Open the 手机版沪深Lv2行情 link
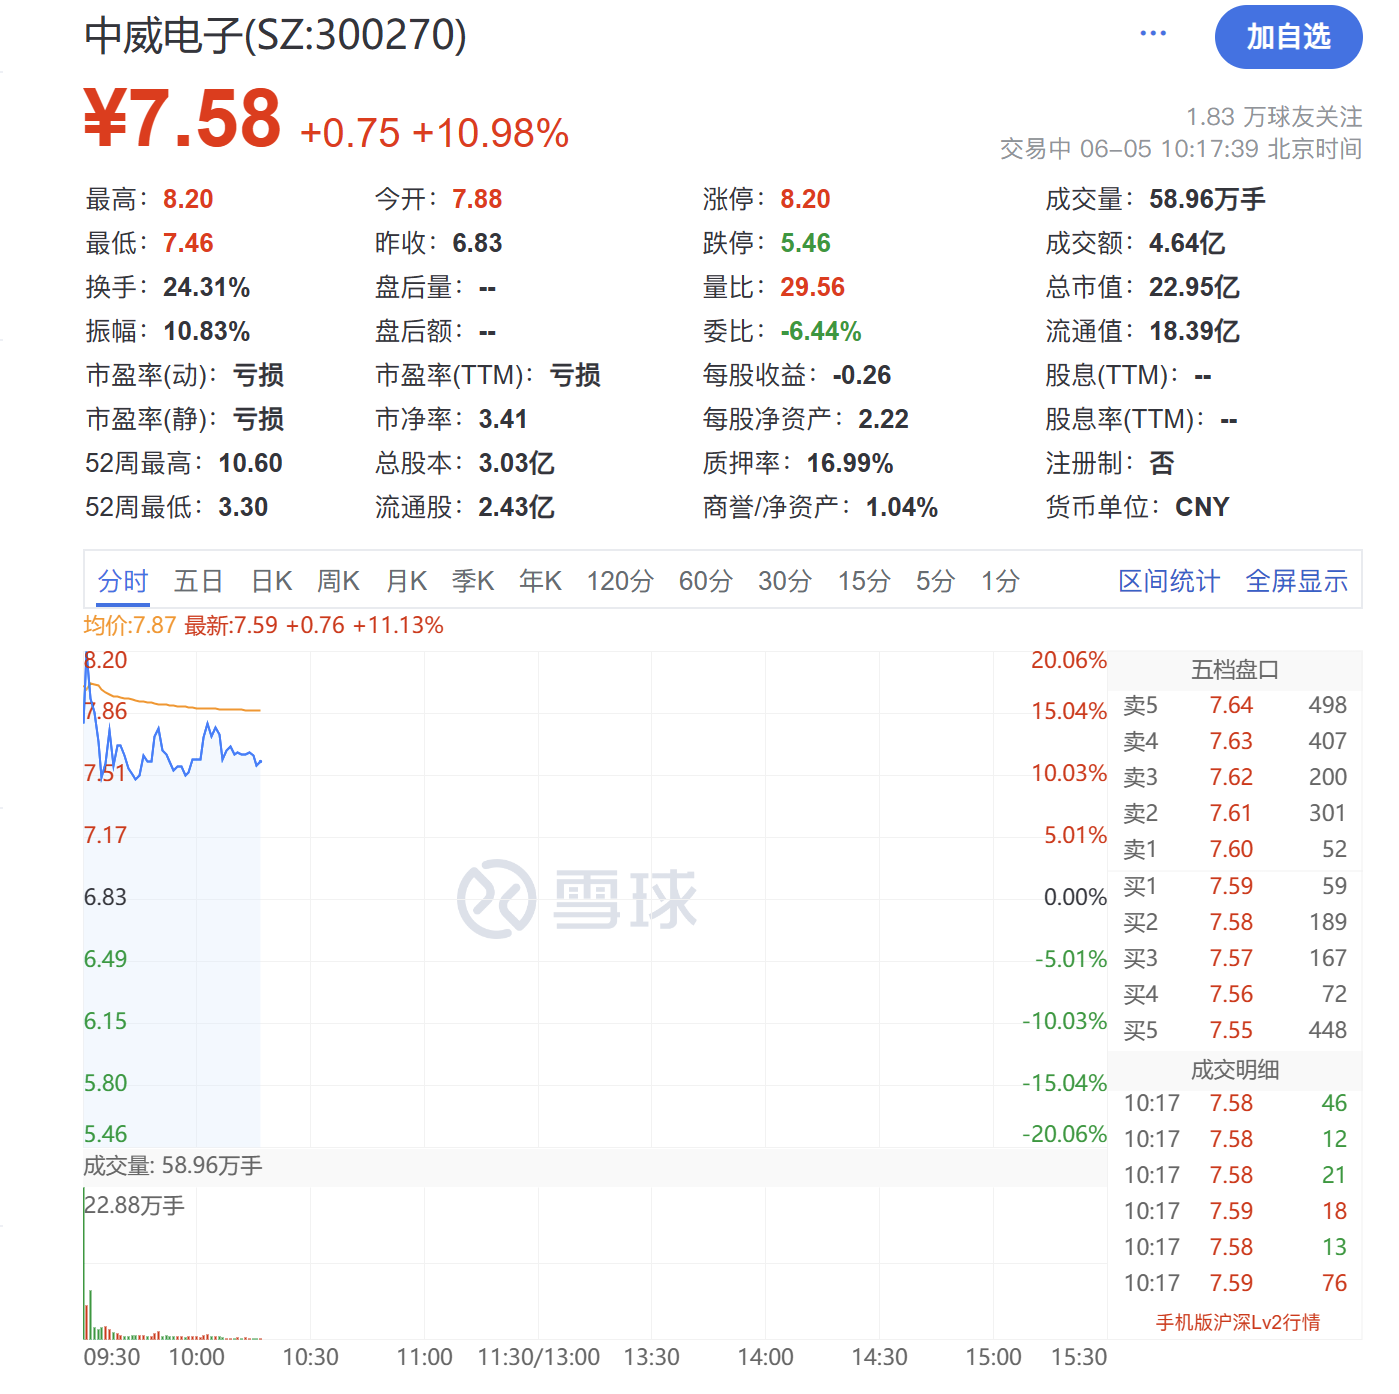The image size is (1399, 1394). pyautogui.click(x=1238, y=1322)
